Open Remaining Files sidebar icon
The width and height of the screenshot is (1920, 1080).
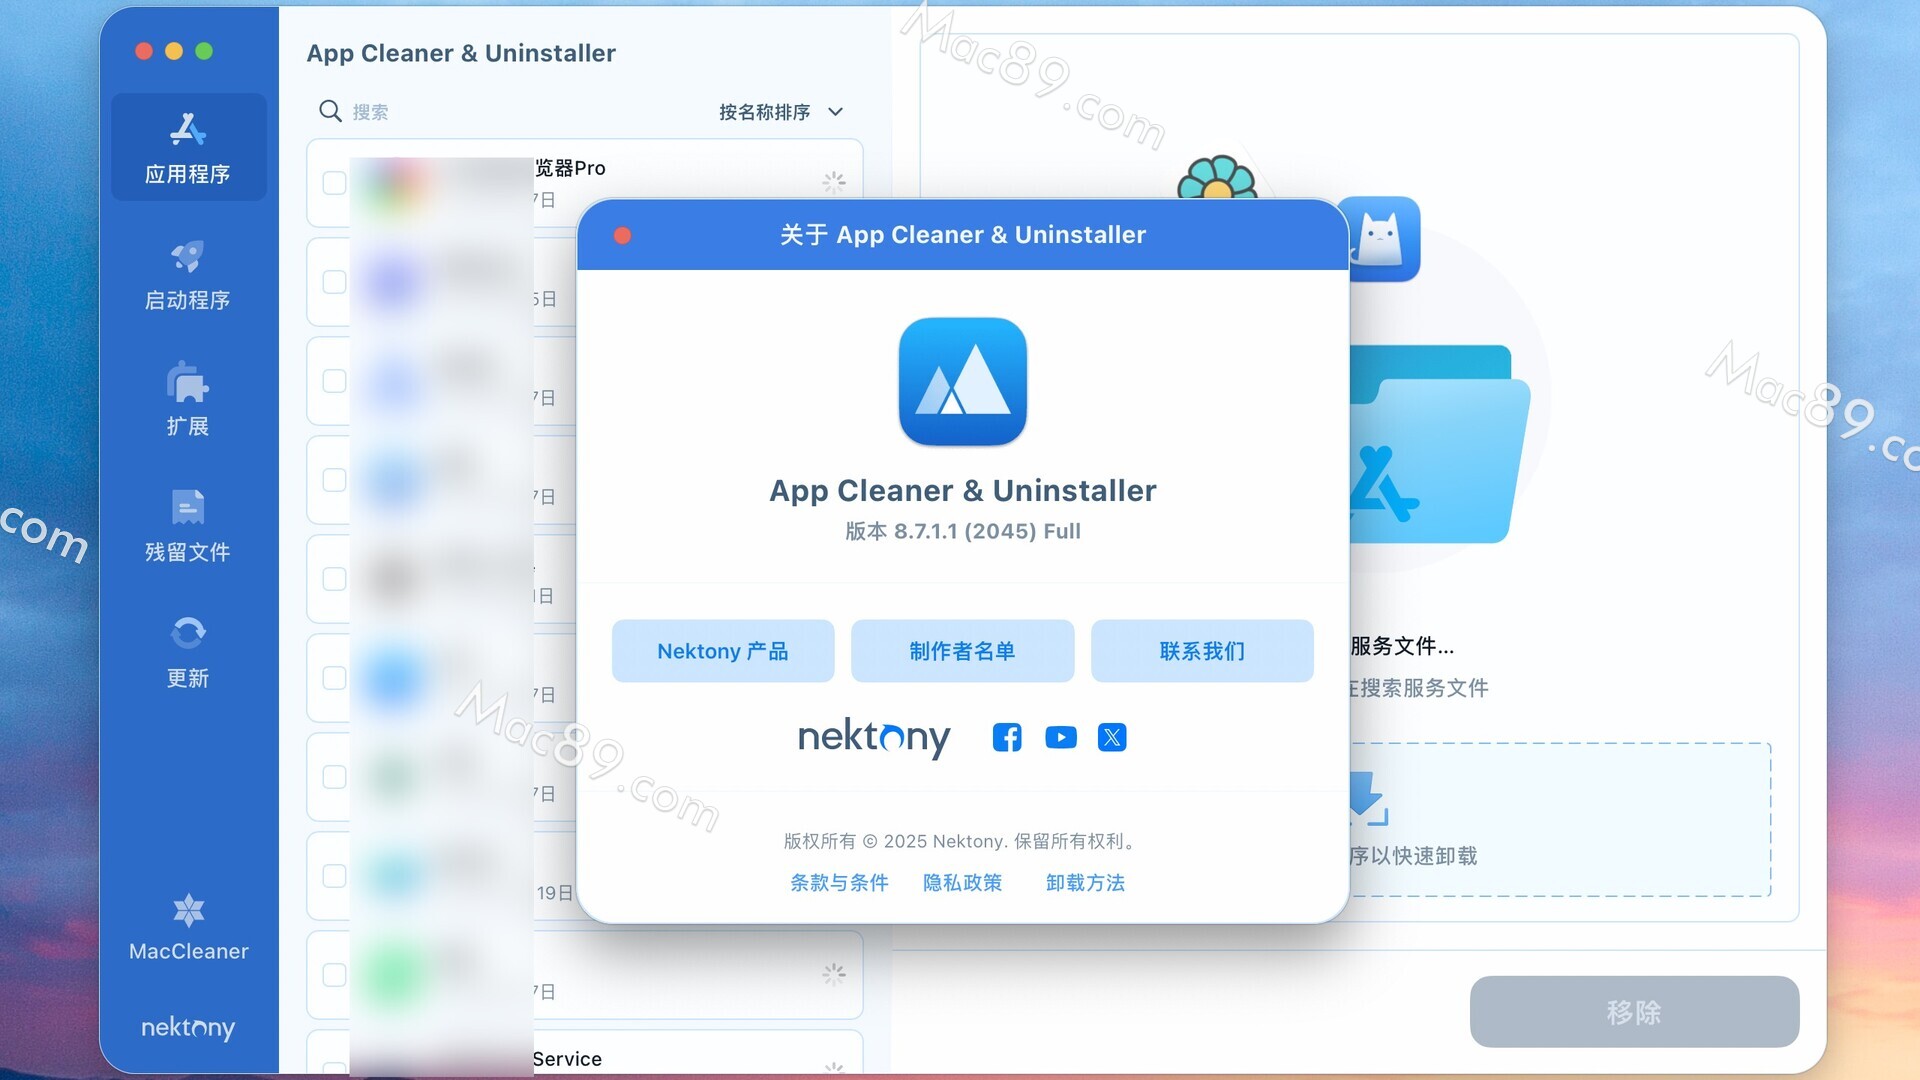(x=188, y=508)
